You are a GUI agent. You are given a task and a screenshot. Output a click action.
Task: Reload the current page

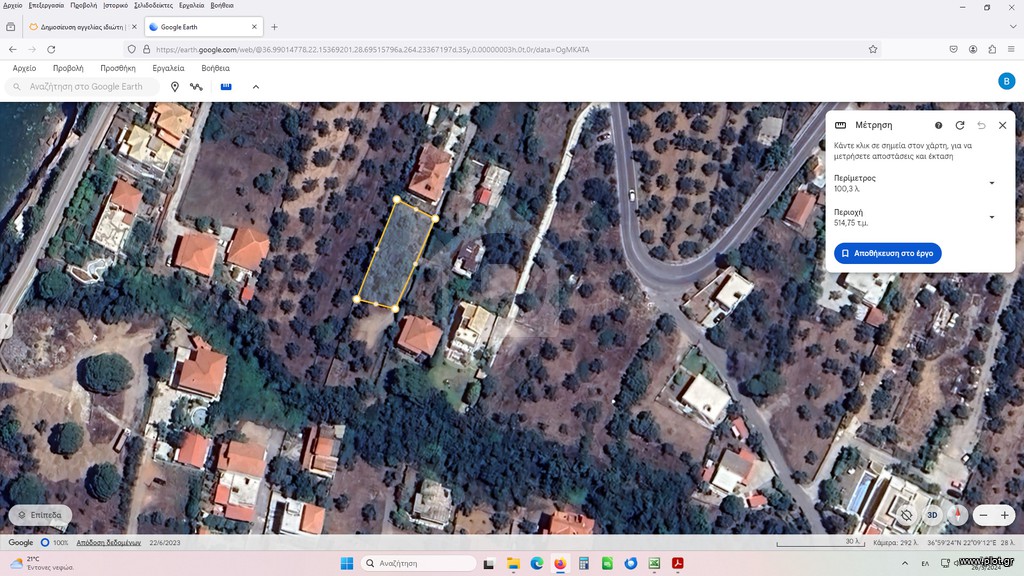tap(51, 49)
